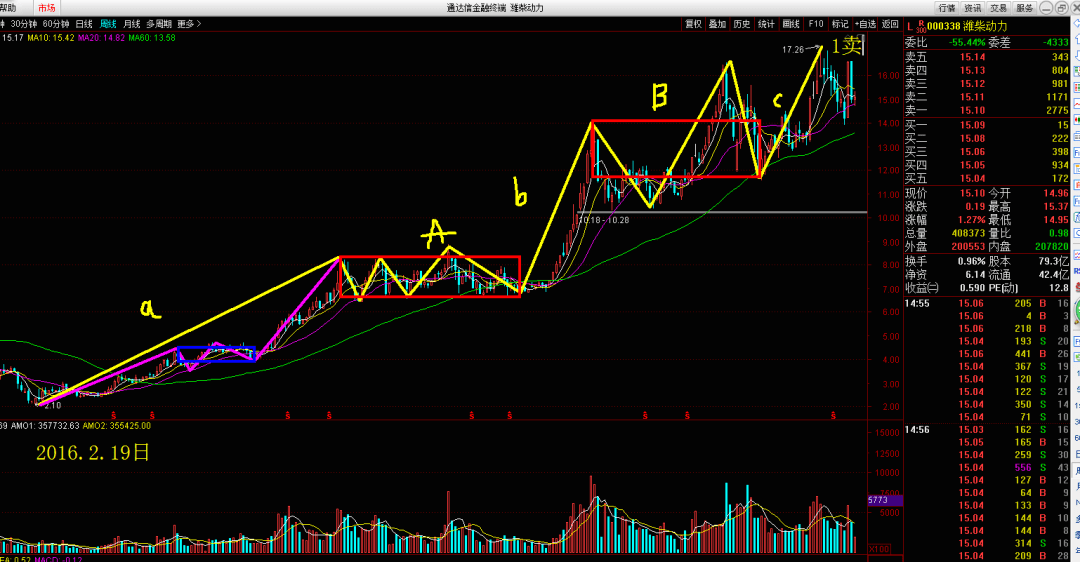Click the 复权 adjustment button
1080x562 pixels.
[x=693, y=23]
